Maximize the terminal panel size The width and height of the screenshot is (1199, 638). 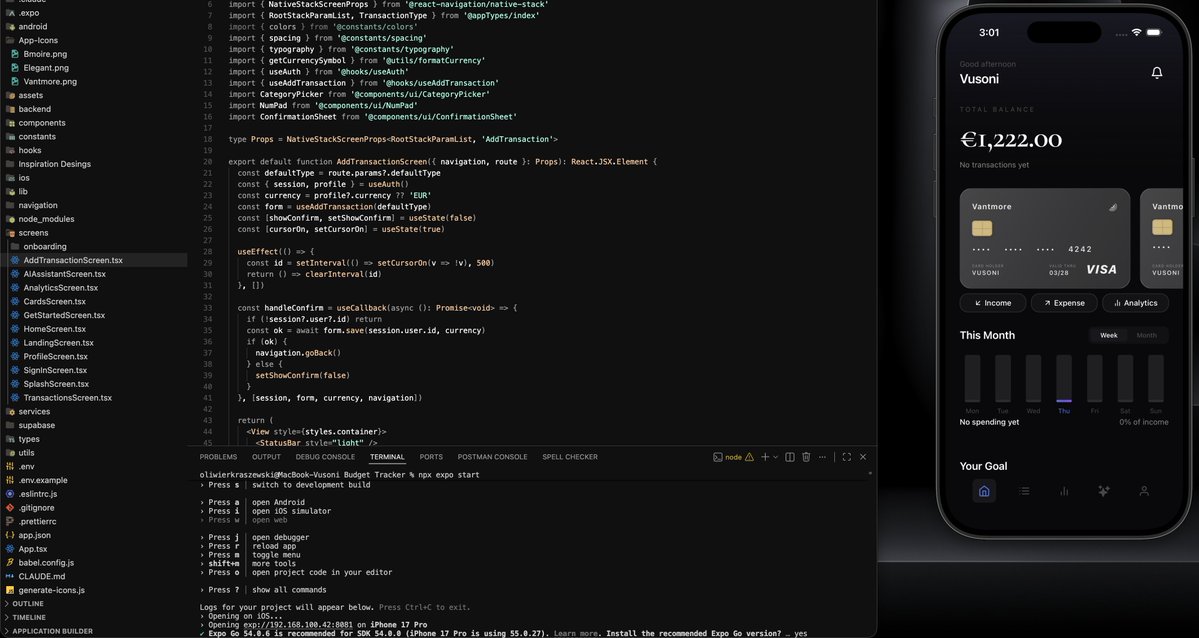[x=846, y=457]
